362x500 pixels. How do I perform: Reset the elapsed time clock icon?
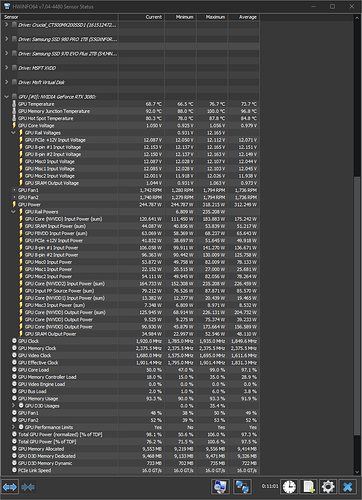tap(289, 487)
